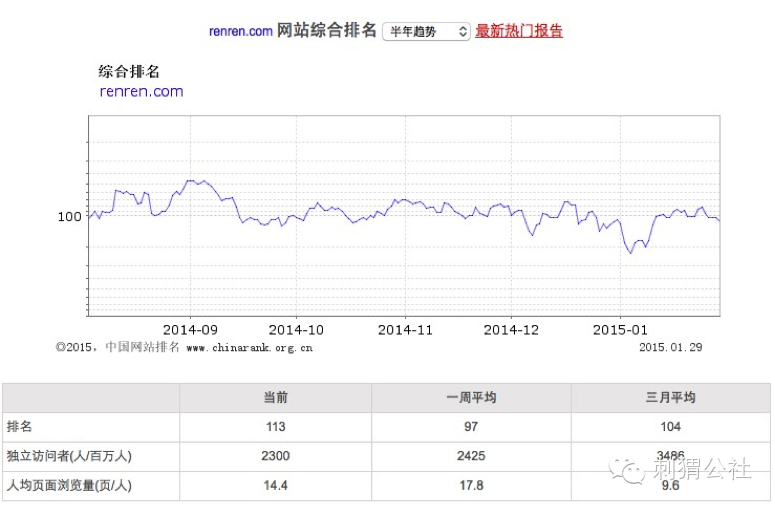Click the renren.com title link at top

pos(241,31)
